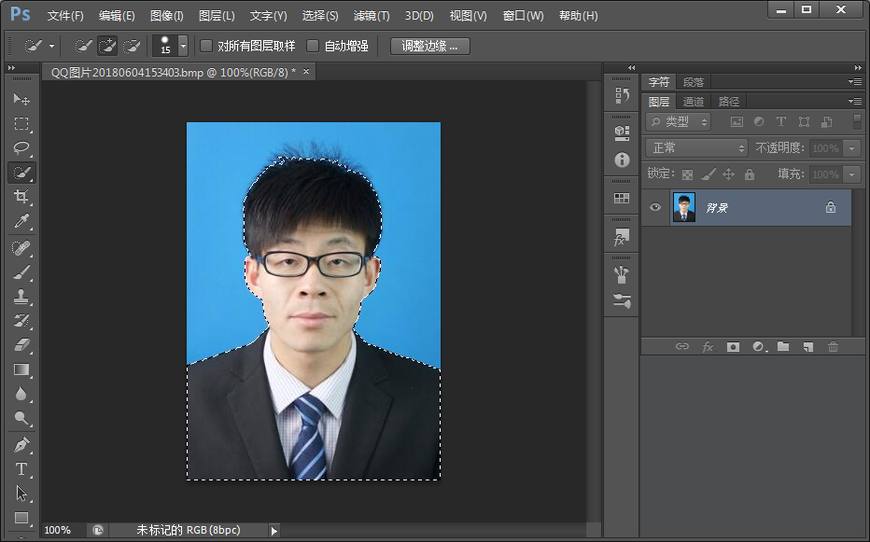Open the 不透明度 opacity dropdown arrow

click(852, 148)
